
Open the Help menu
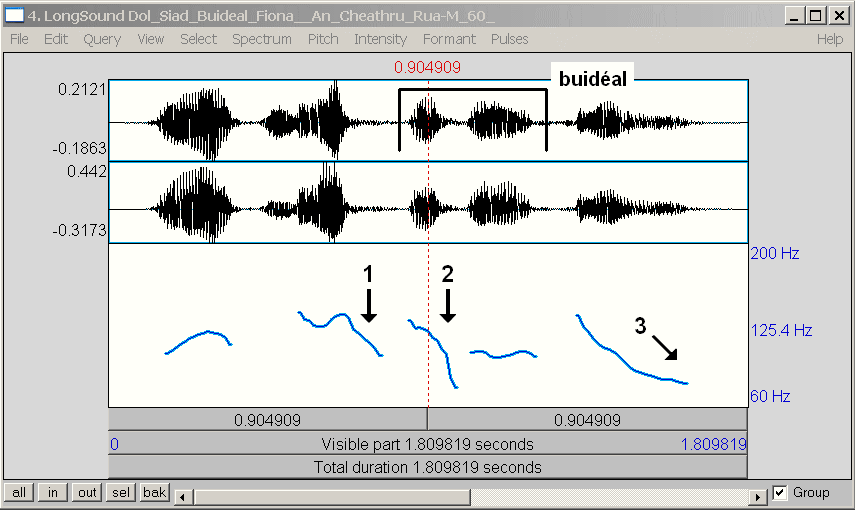830,39
